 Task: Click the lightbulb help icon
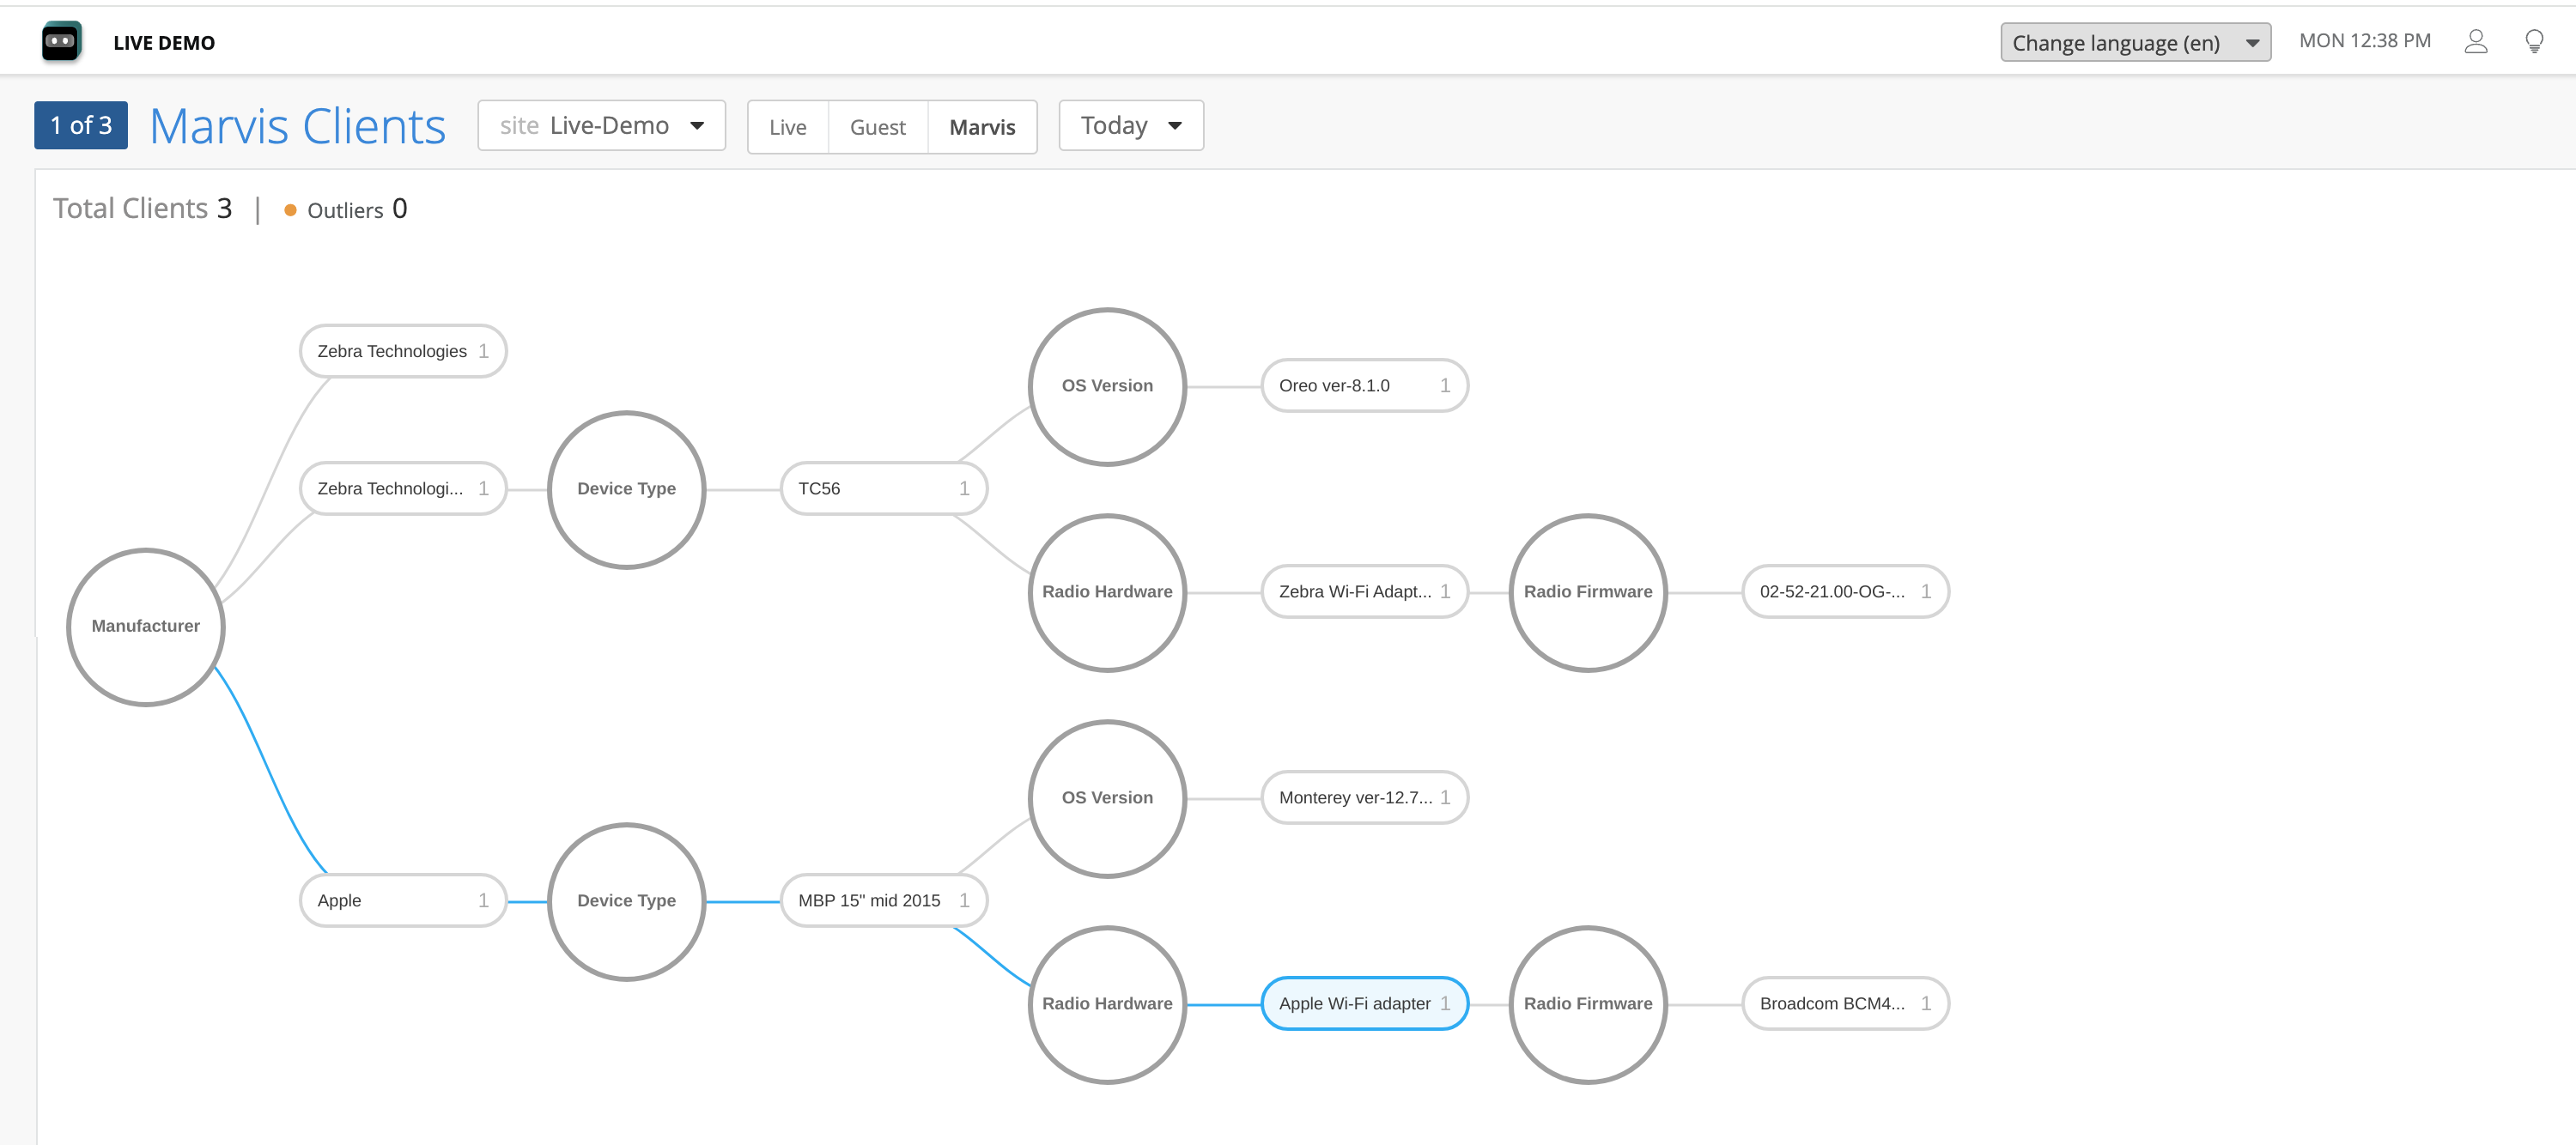tap(2533, 42)
